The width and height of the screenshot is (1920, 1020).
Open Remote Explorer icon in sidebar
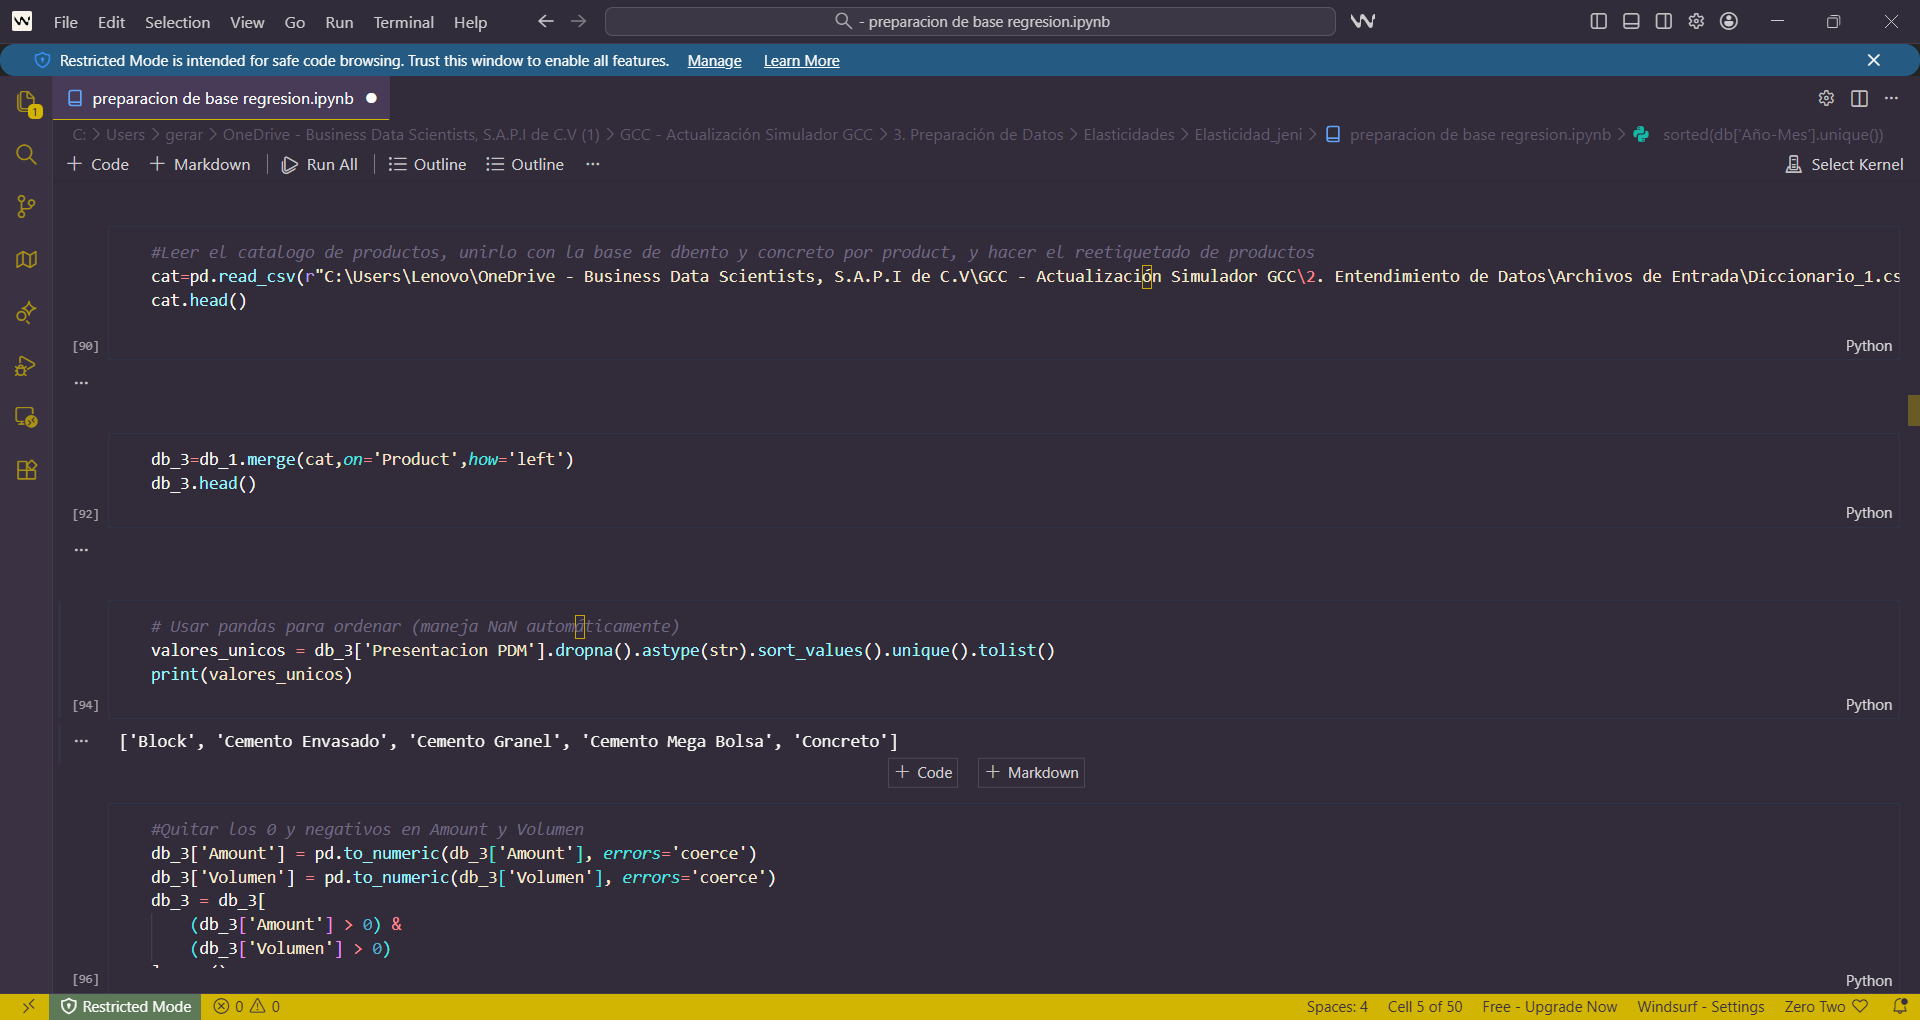(27, 417)
